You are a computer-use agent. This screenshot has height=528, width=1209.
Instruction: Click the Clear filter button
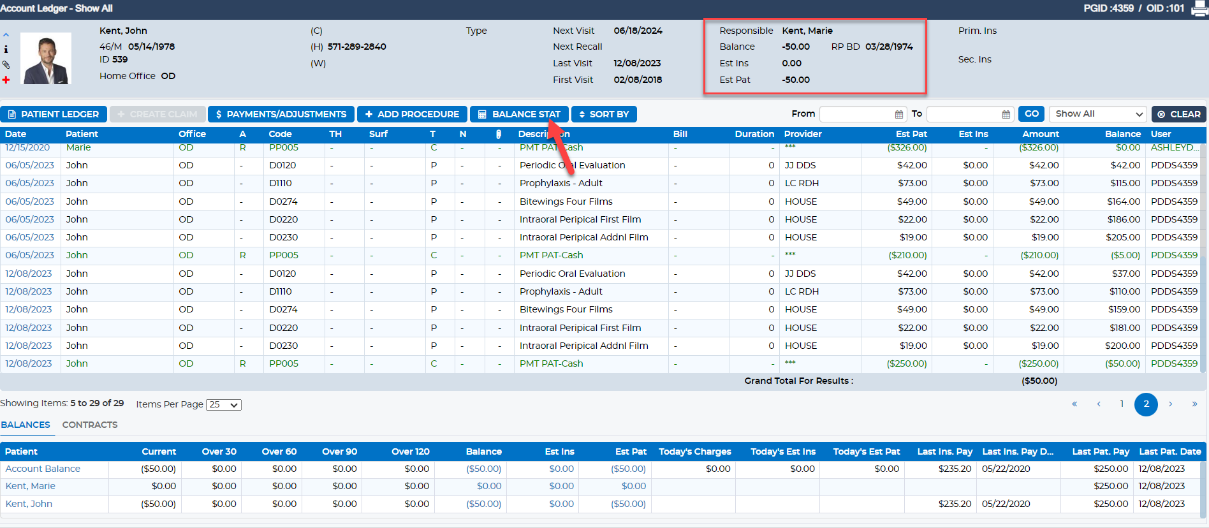pos(1179,114)
